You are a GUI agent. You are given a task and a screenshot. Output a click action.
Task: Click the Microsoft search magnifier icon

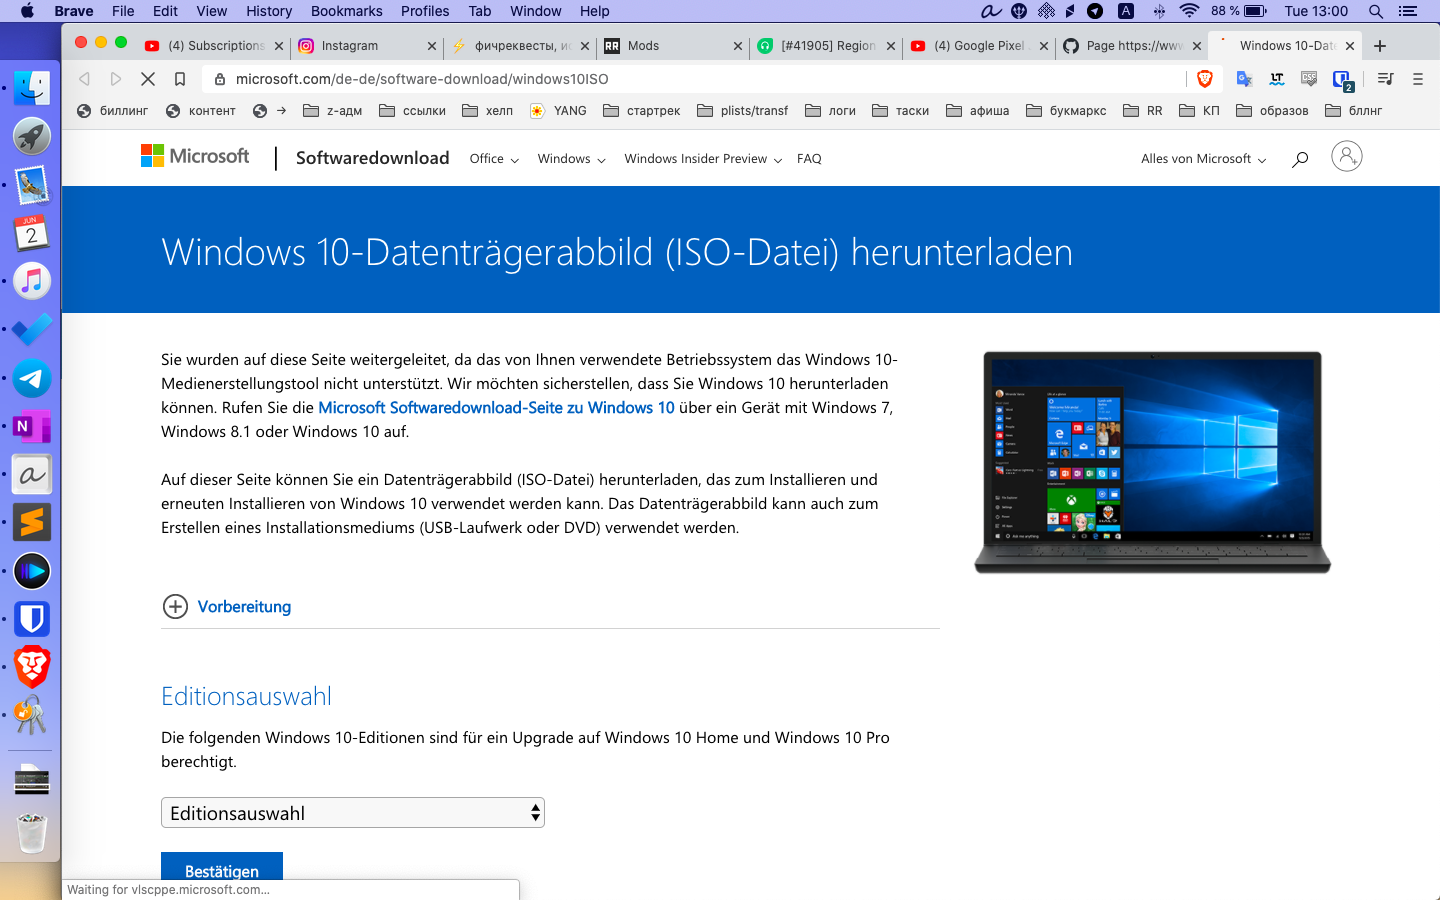[x=1300, y=159]
